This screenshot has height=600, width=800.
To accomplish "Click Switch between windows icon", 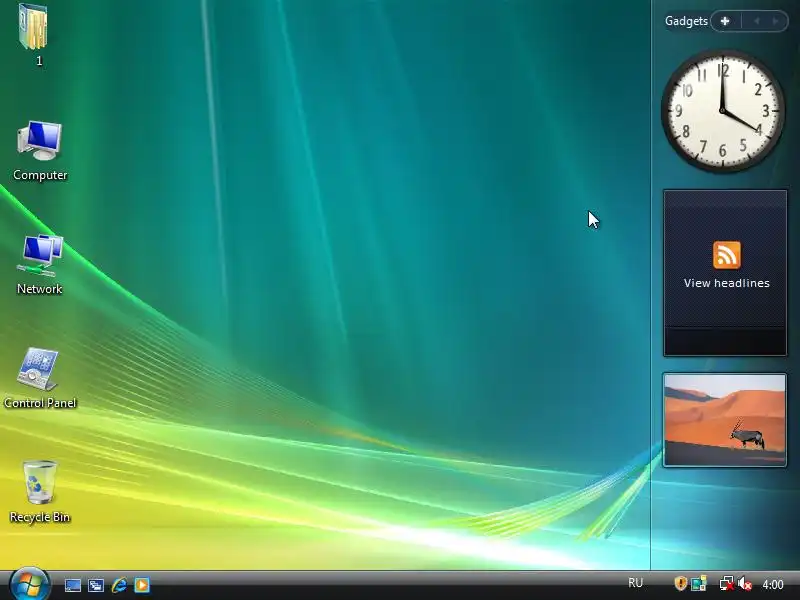I will tap(95, 585).
